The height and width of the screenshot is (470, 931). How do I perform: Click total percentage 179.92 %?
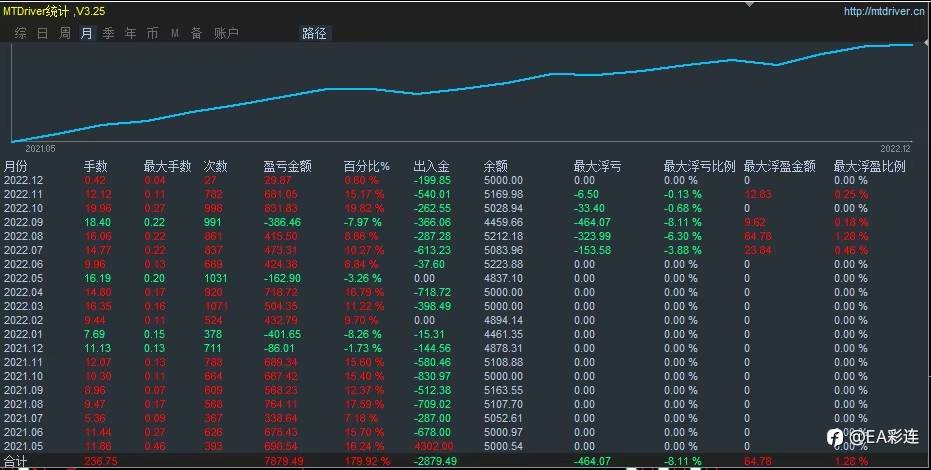[367, 462]
